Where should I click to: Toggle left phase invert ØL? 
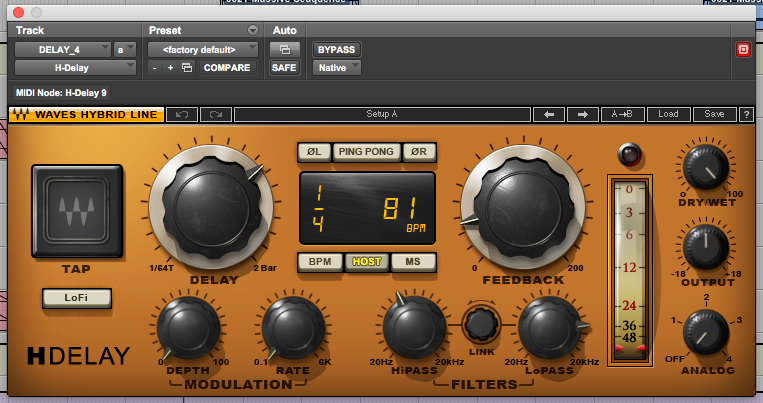tap(314, 152)
